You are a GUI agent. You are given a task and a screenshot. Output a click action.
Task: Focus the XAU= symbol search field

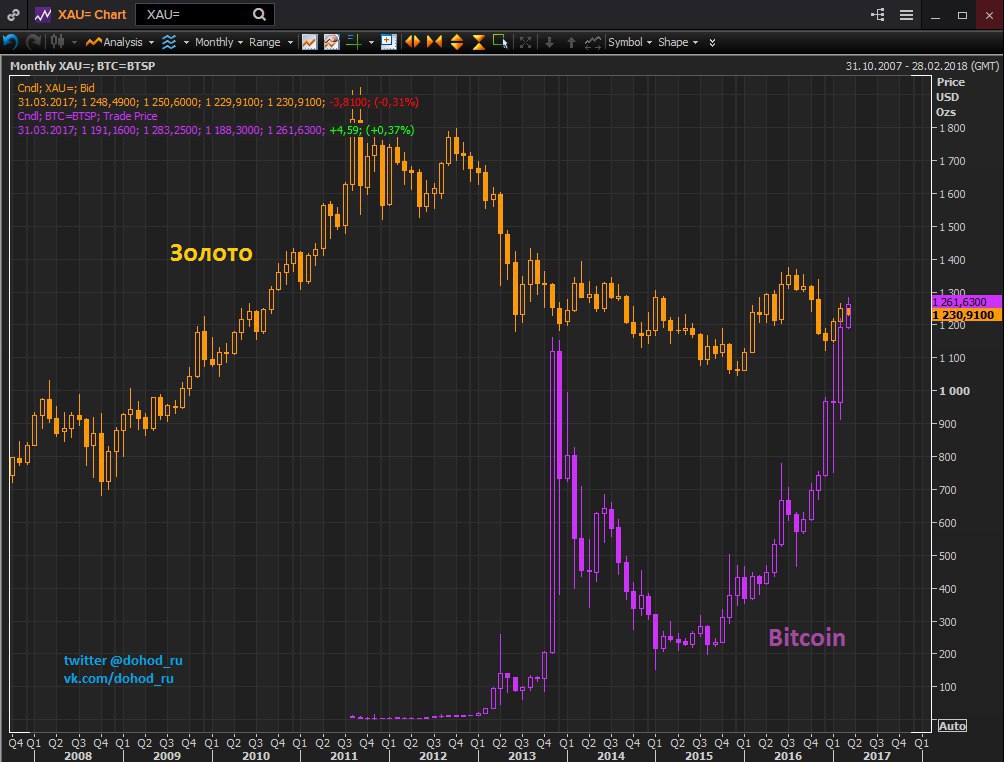[205, 15]
